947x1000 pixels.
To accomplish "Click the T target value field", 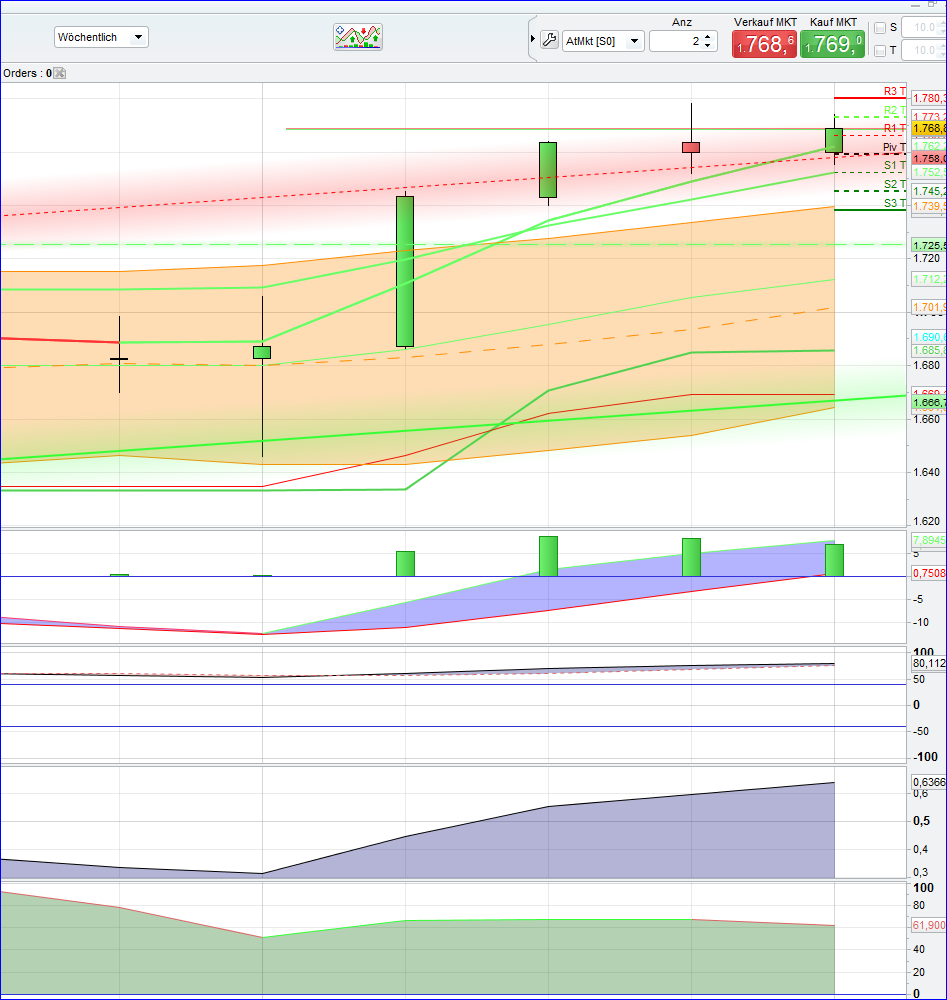I will pos(923,50).
